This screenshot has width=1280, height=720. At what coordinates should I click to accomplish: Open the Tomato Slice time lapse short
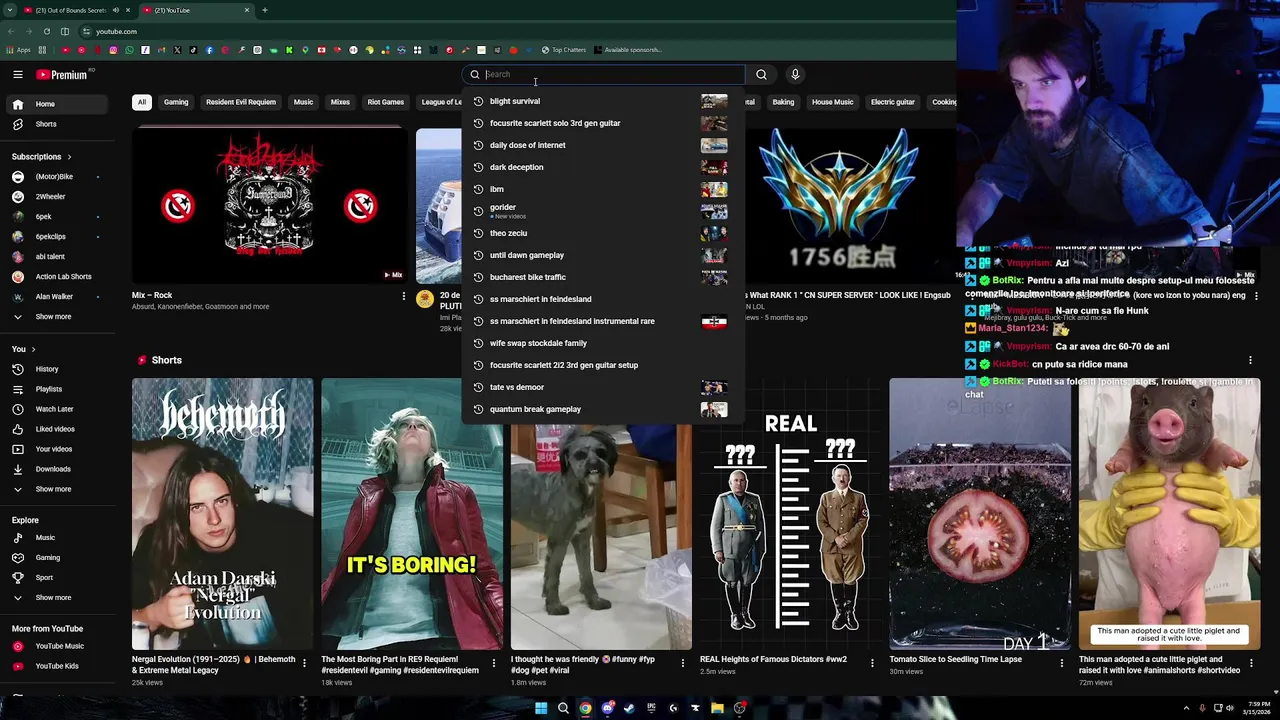point(980,514)
